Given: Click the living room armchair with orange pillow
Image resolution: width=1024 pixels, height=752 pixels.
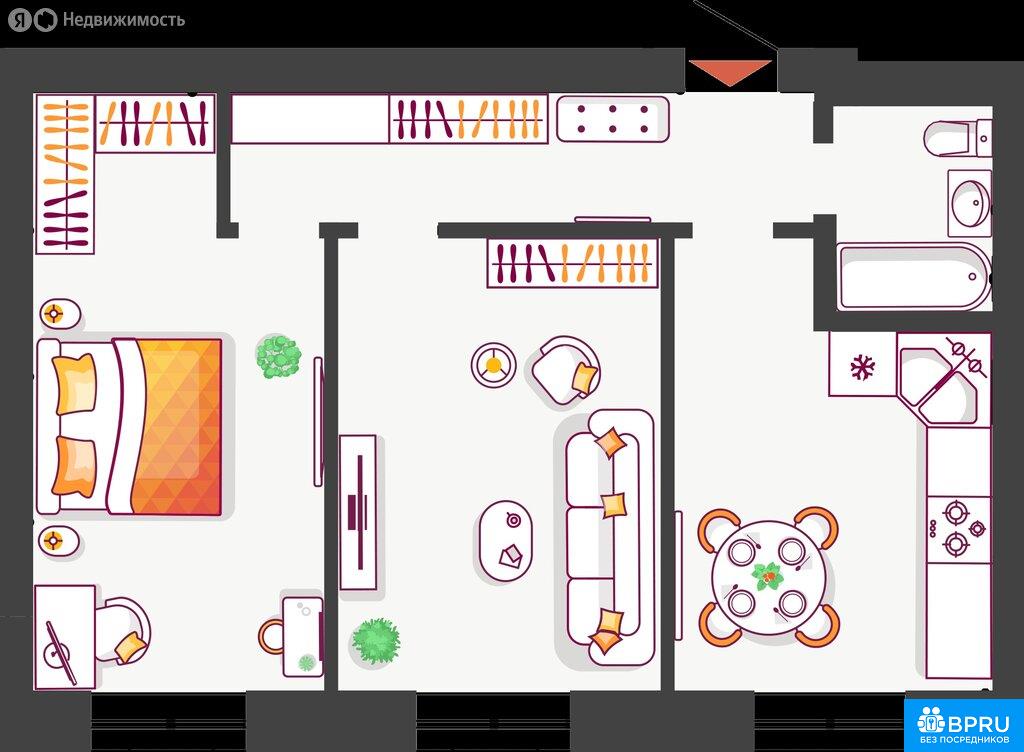Looking at the screenshot, I should pyautogui.click(x=567, y=370).
